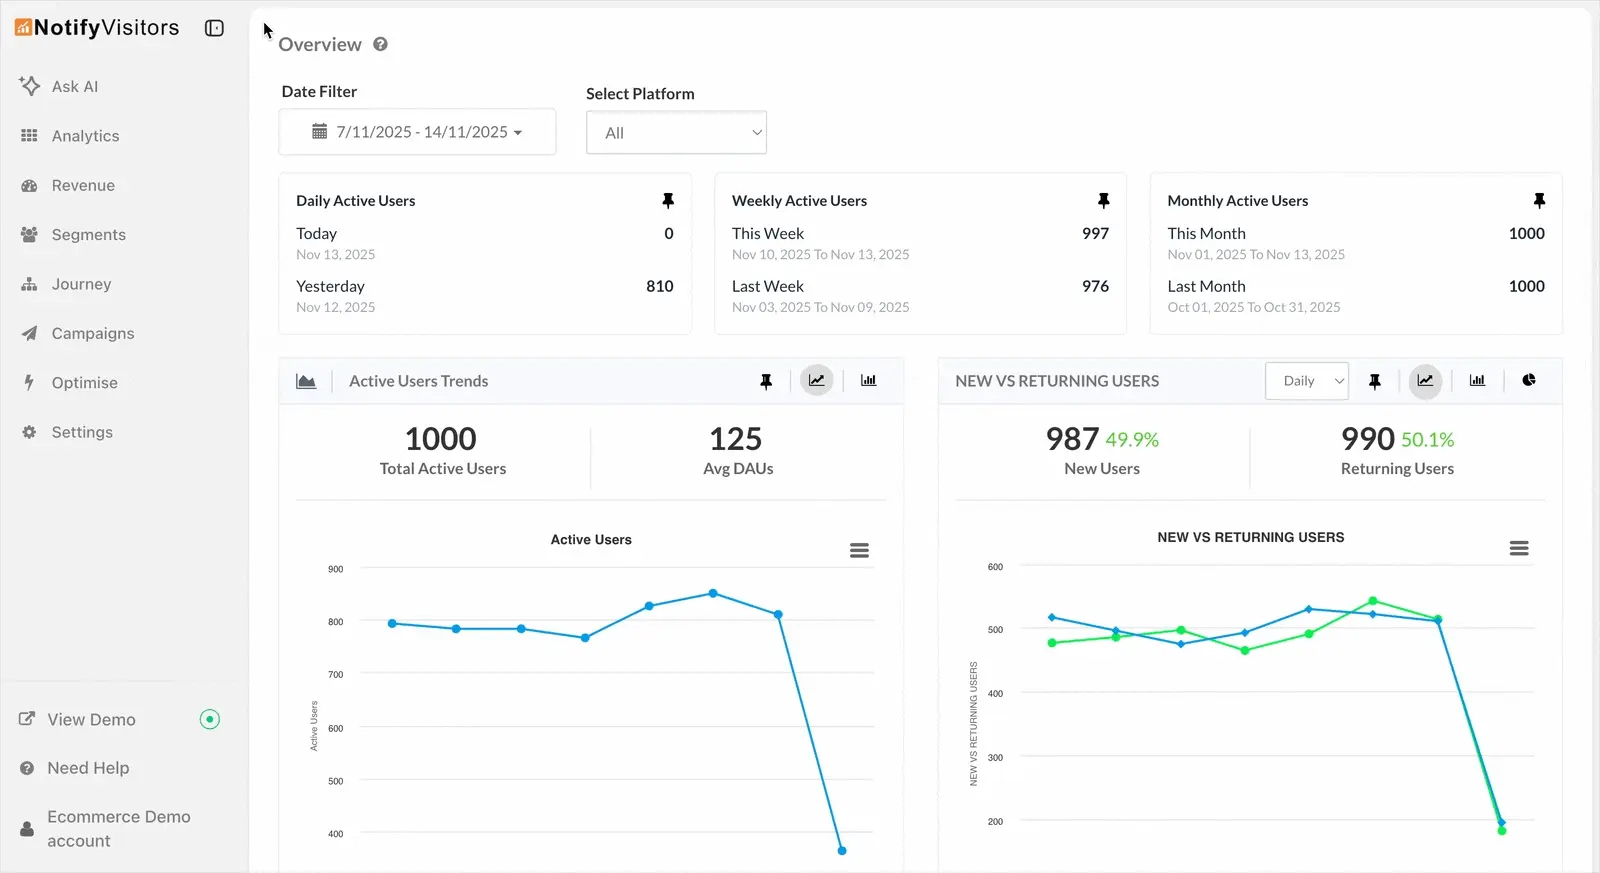The width and height of the screenshot is (1600, 873).
Task: Open Active Users chart hamburger menu
Action: point(859,551)
